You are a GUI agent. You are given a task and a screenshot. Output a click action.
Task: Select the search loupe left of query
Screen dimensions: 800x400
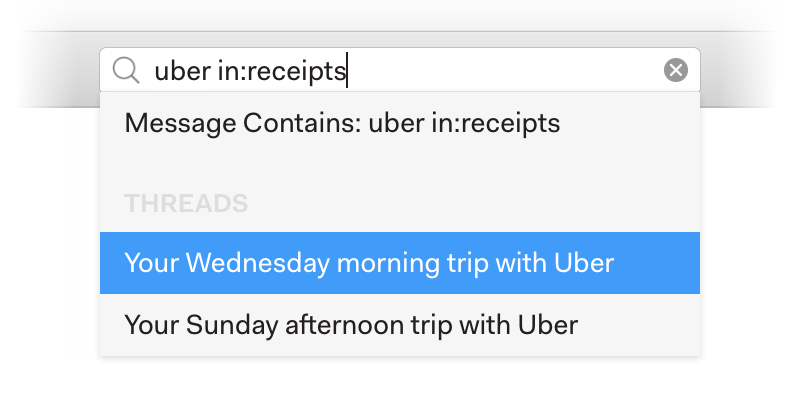[x=126, y=70]
